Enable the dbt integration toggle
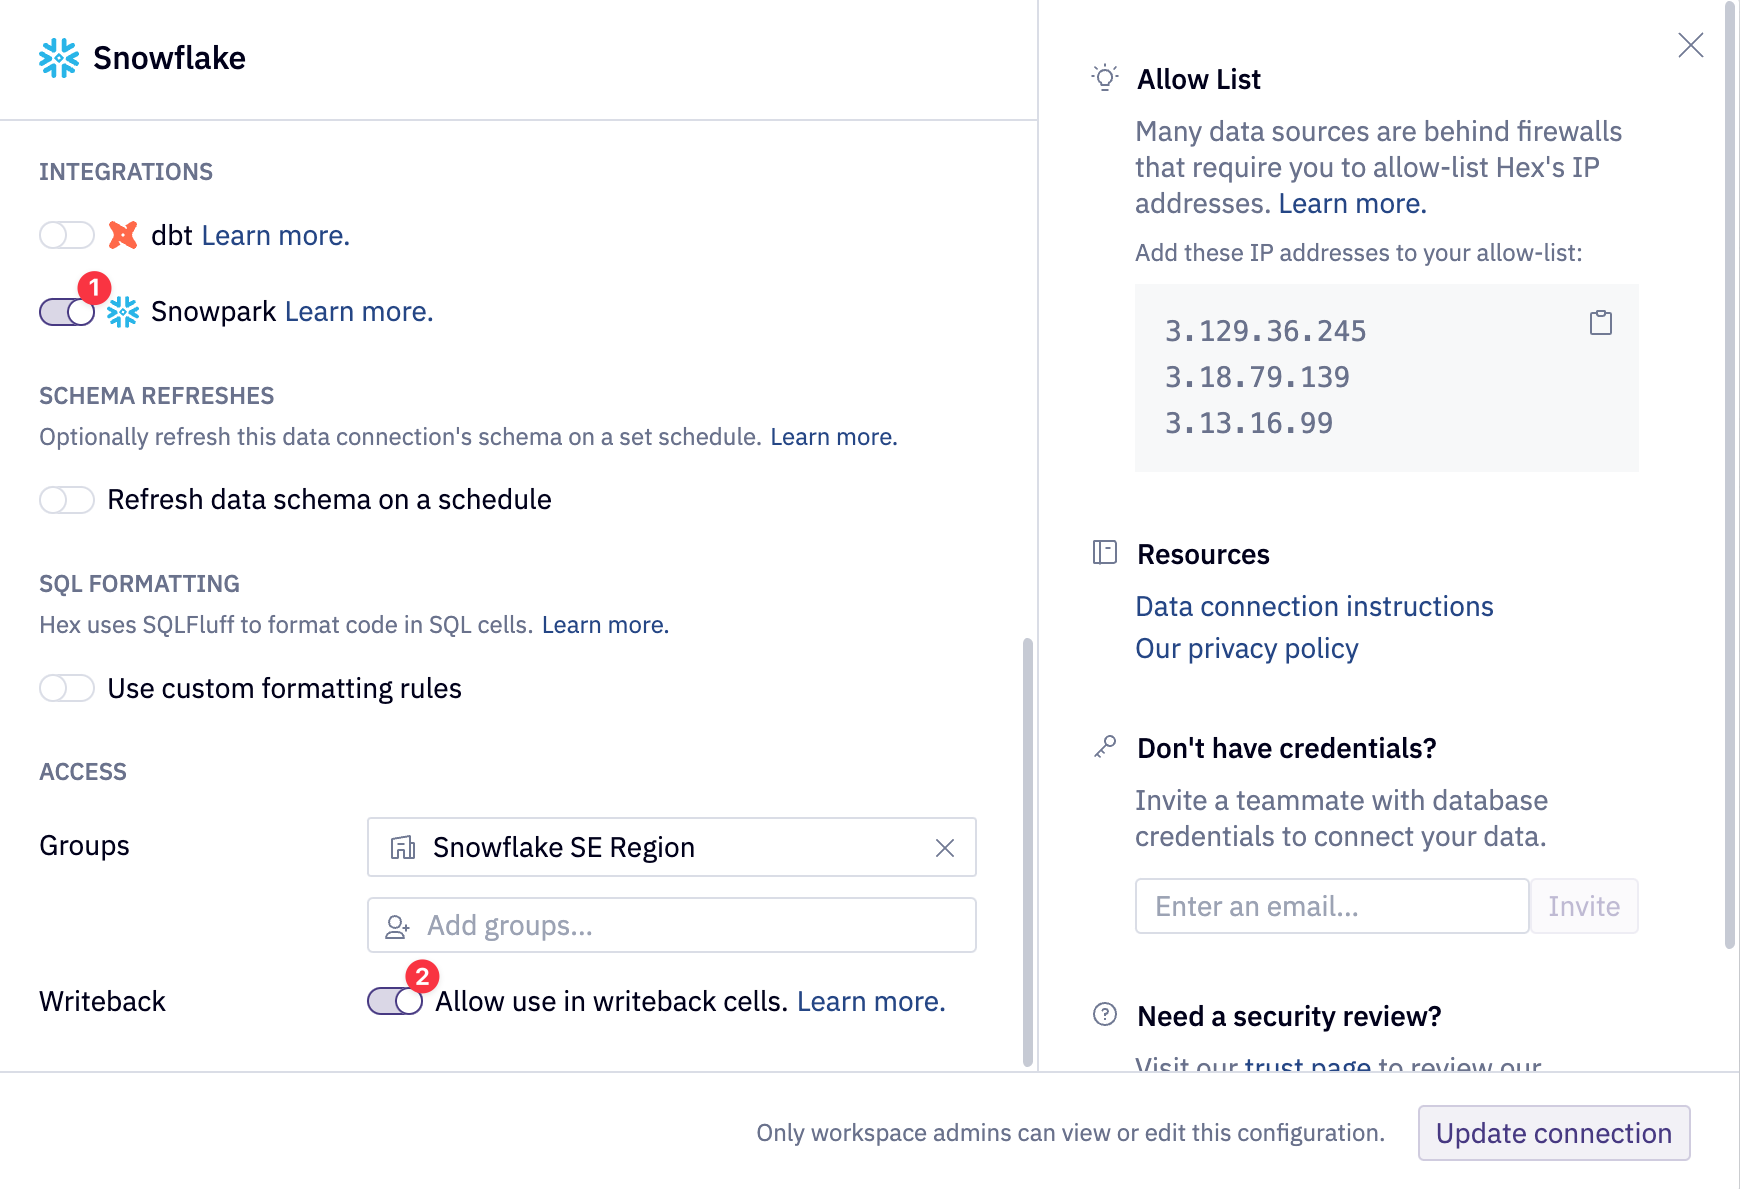1740x1189 pixels. pyautogui.click(x=66, y=235)
